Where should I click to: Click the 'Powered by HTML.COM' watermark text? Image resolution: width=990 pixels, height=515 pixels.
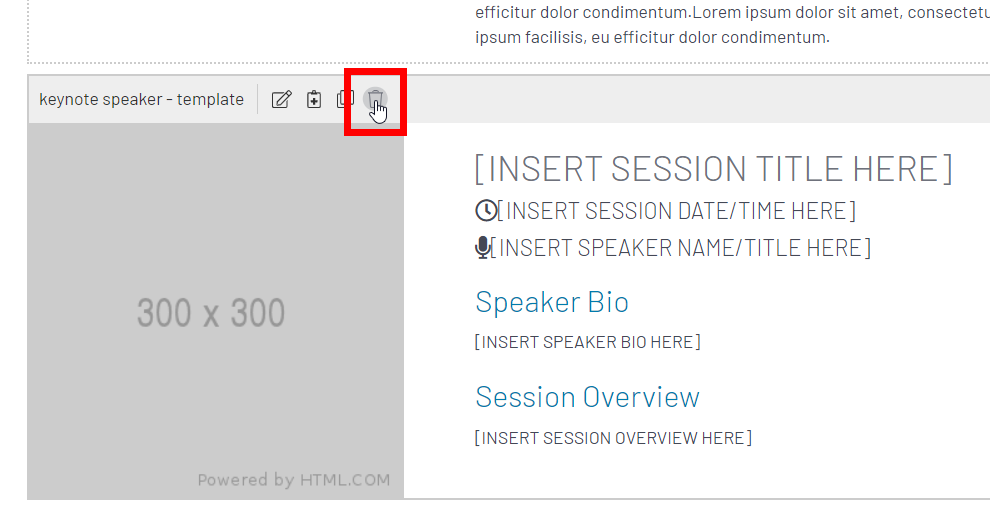[x=294, y=480]
